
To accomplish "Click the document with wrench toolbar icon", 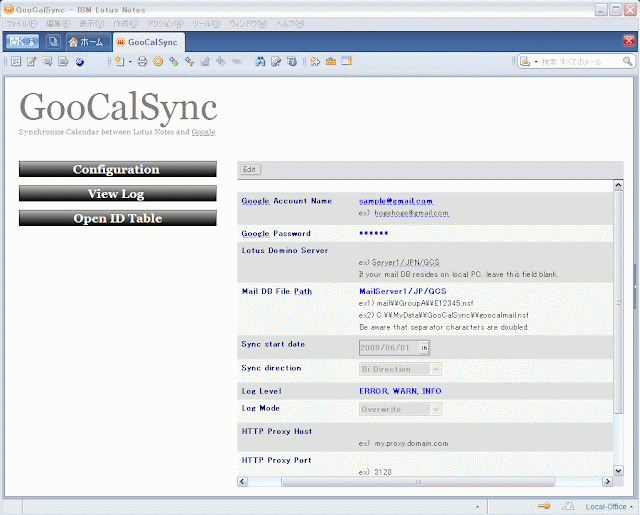I will pos(276,62).
